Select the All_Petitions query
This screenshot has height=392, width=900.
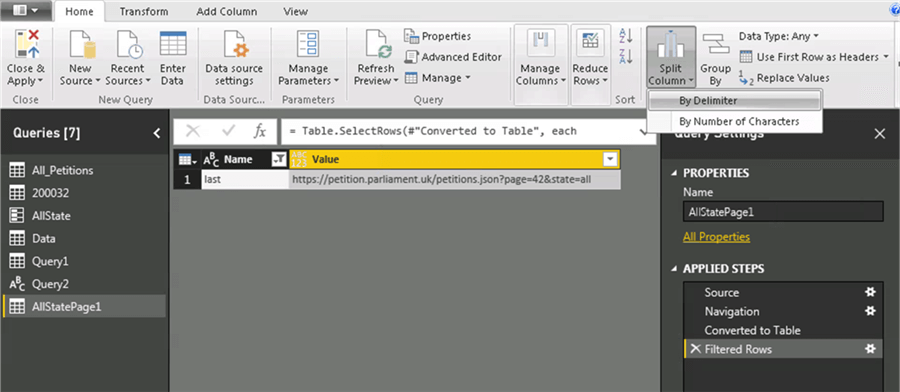point(84,170)
